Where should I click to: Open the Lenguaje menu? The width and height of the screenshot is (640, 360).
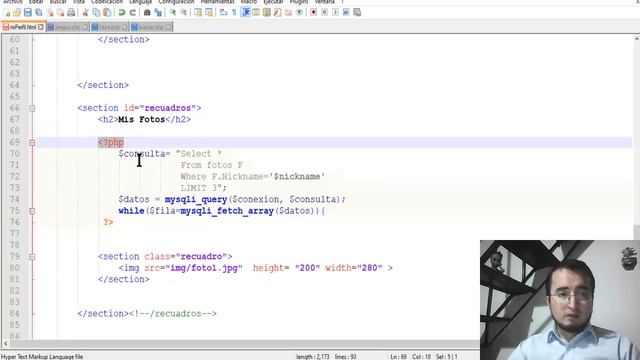click(140, 2)
